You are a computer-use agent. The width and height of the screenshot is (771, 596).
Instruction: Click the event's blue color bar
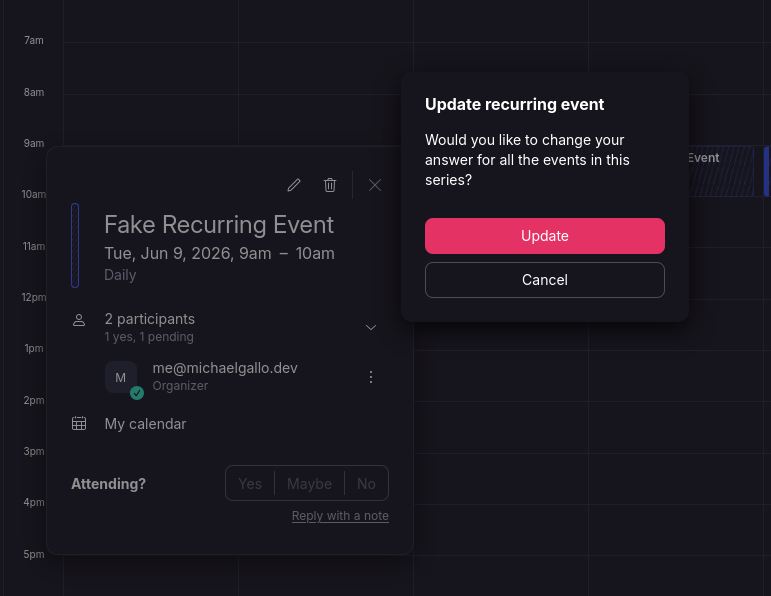(x=75, y=245)
